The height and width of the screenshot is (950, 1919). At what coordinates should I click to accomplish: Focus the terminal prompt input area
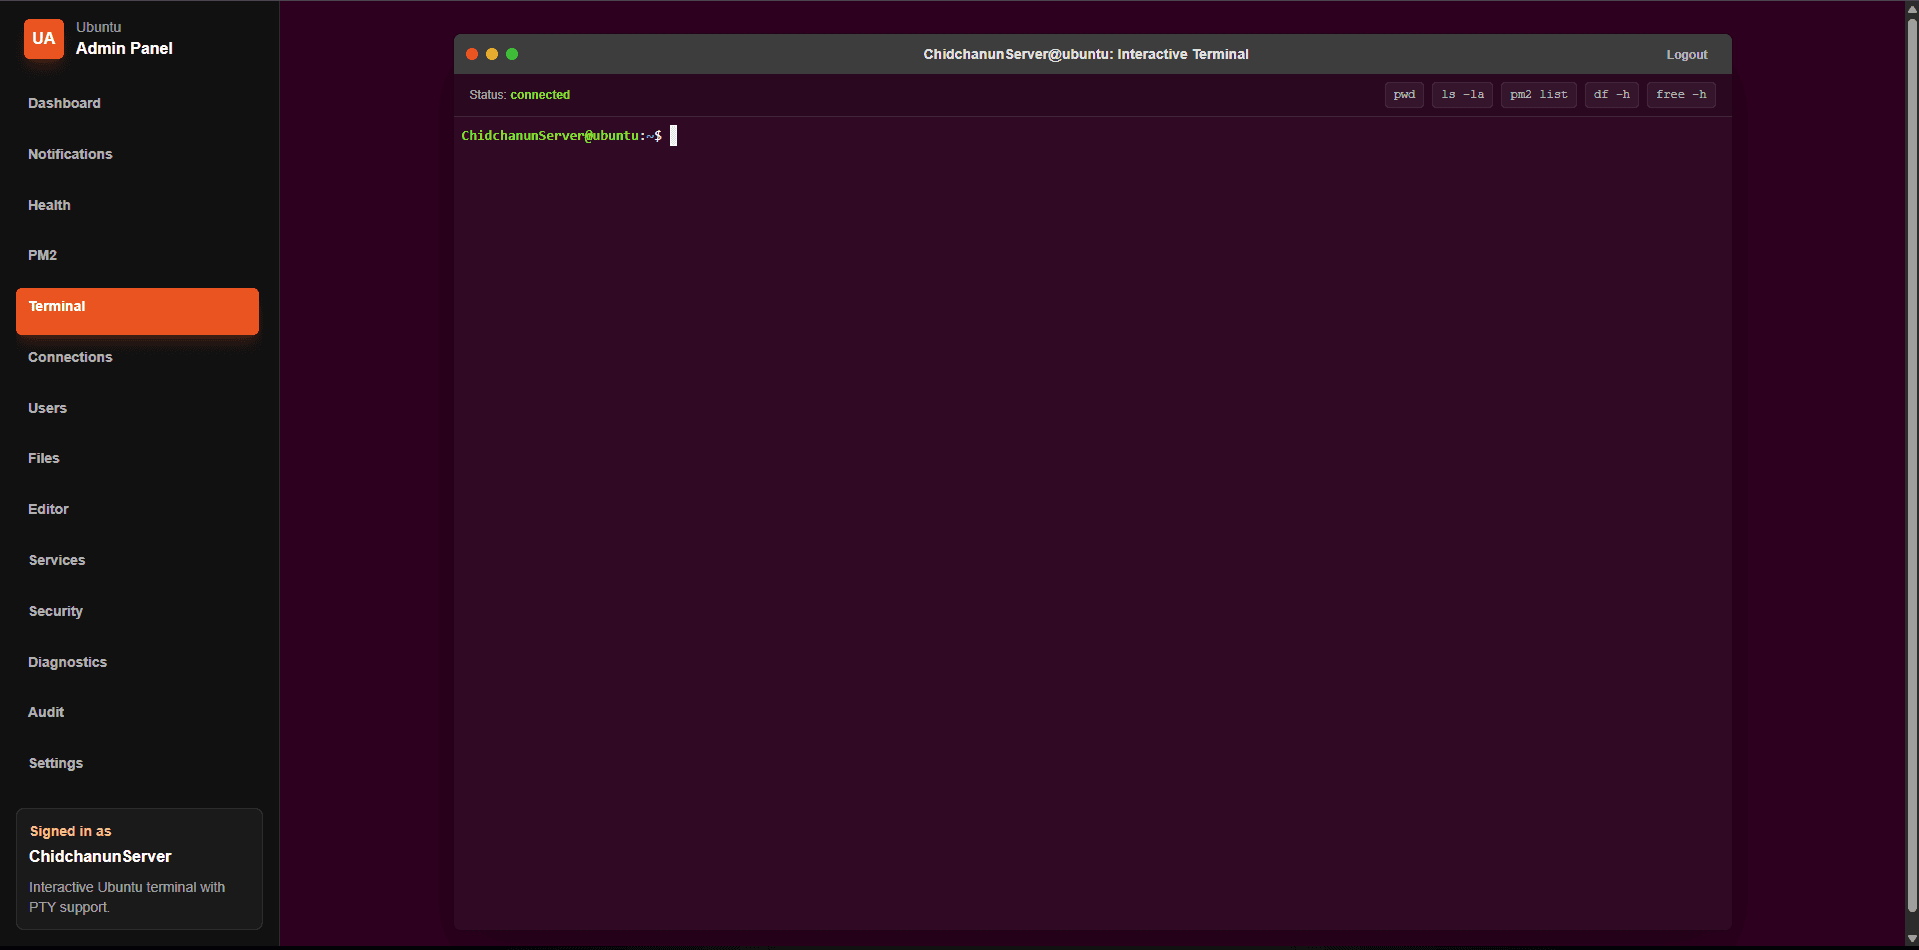click(x=673, y=136)
